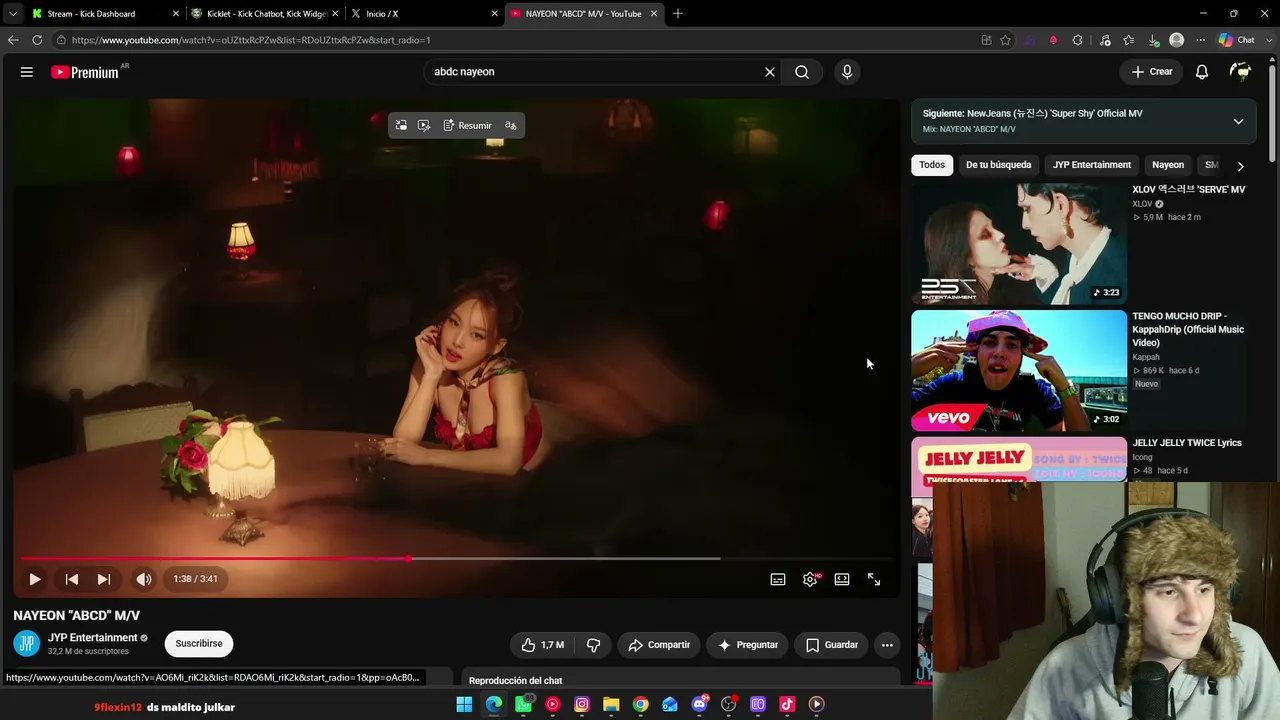This screenshot has width=1280, height=720.
Task: Open the JYP Entertainment channel avatar
Action: click(27, 644)
